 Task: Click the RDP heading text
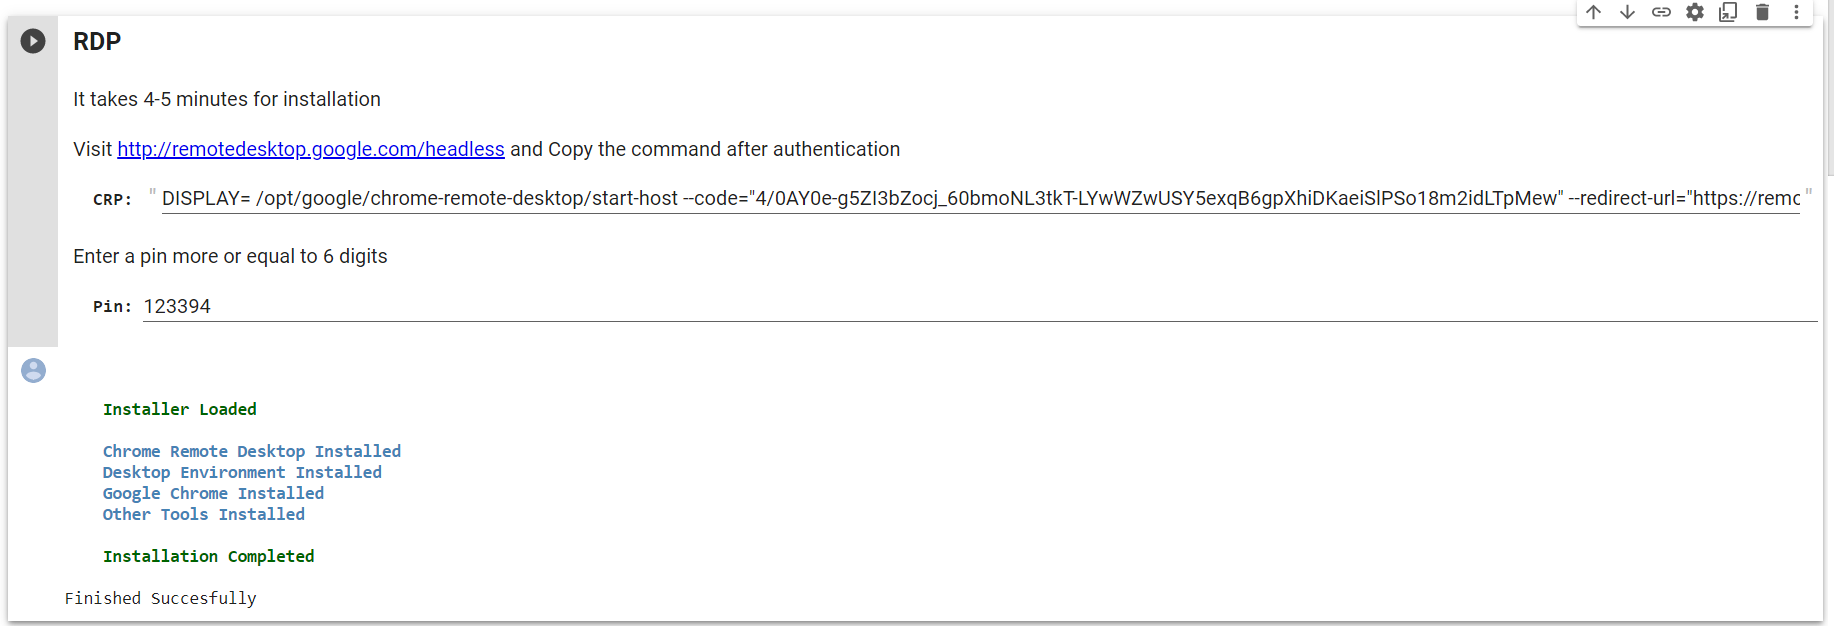pos(97,41)
